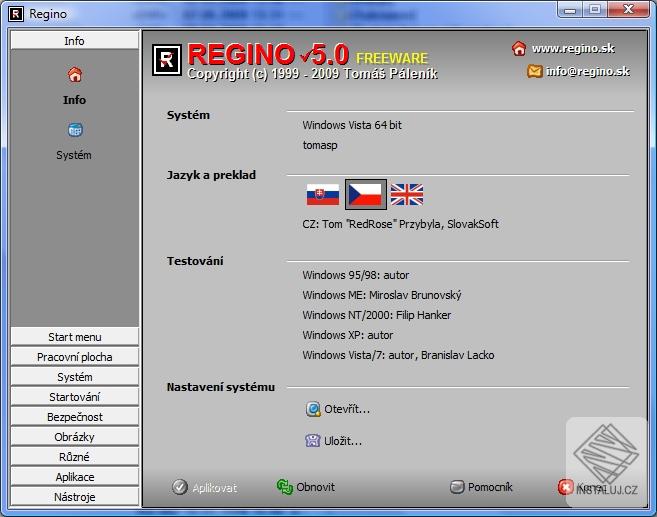Click the Pomocník button label
Screen dimensions: 657x517
490,487
